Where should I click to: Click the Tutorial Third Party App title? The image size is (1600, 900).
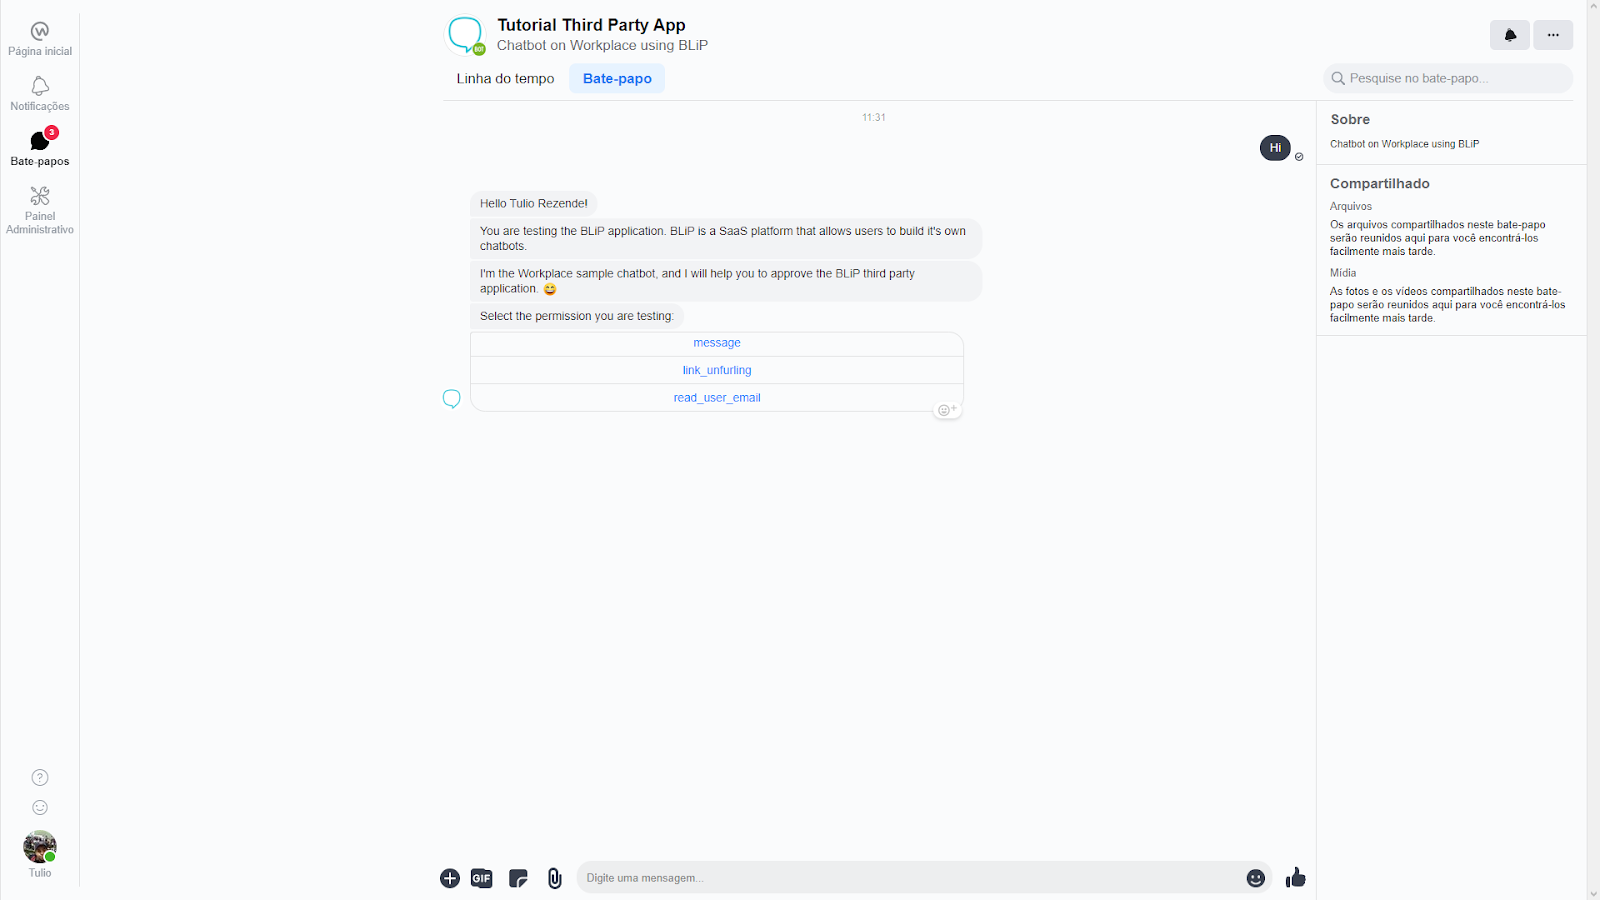pos(591,25)
